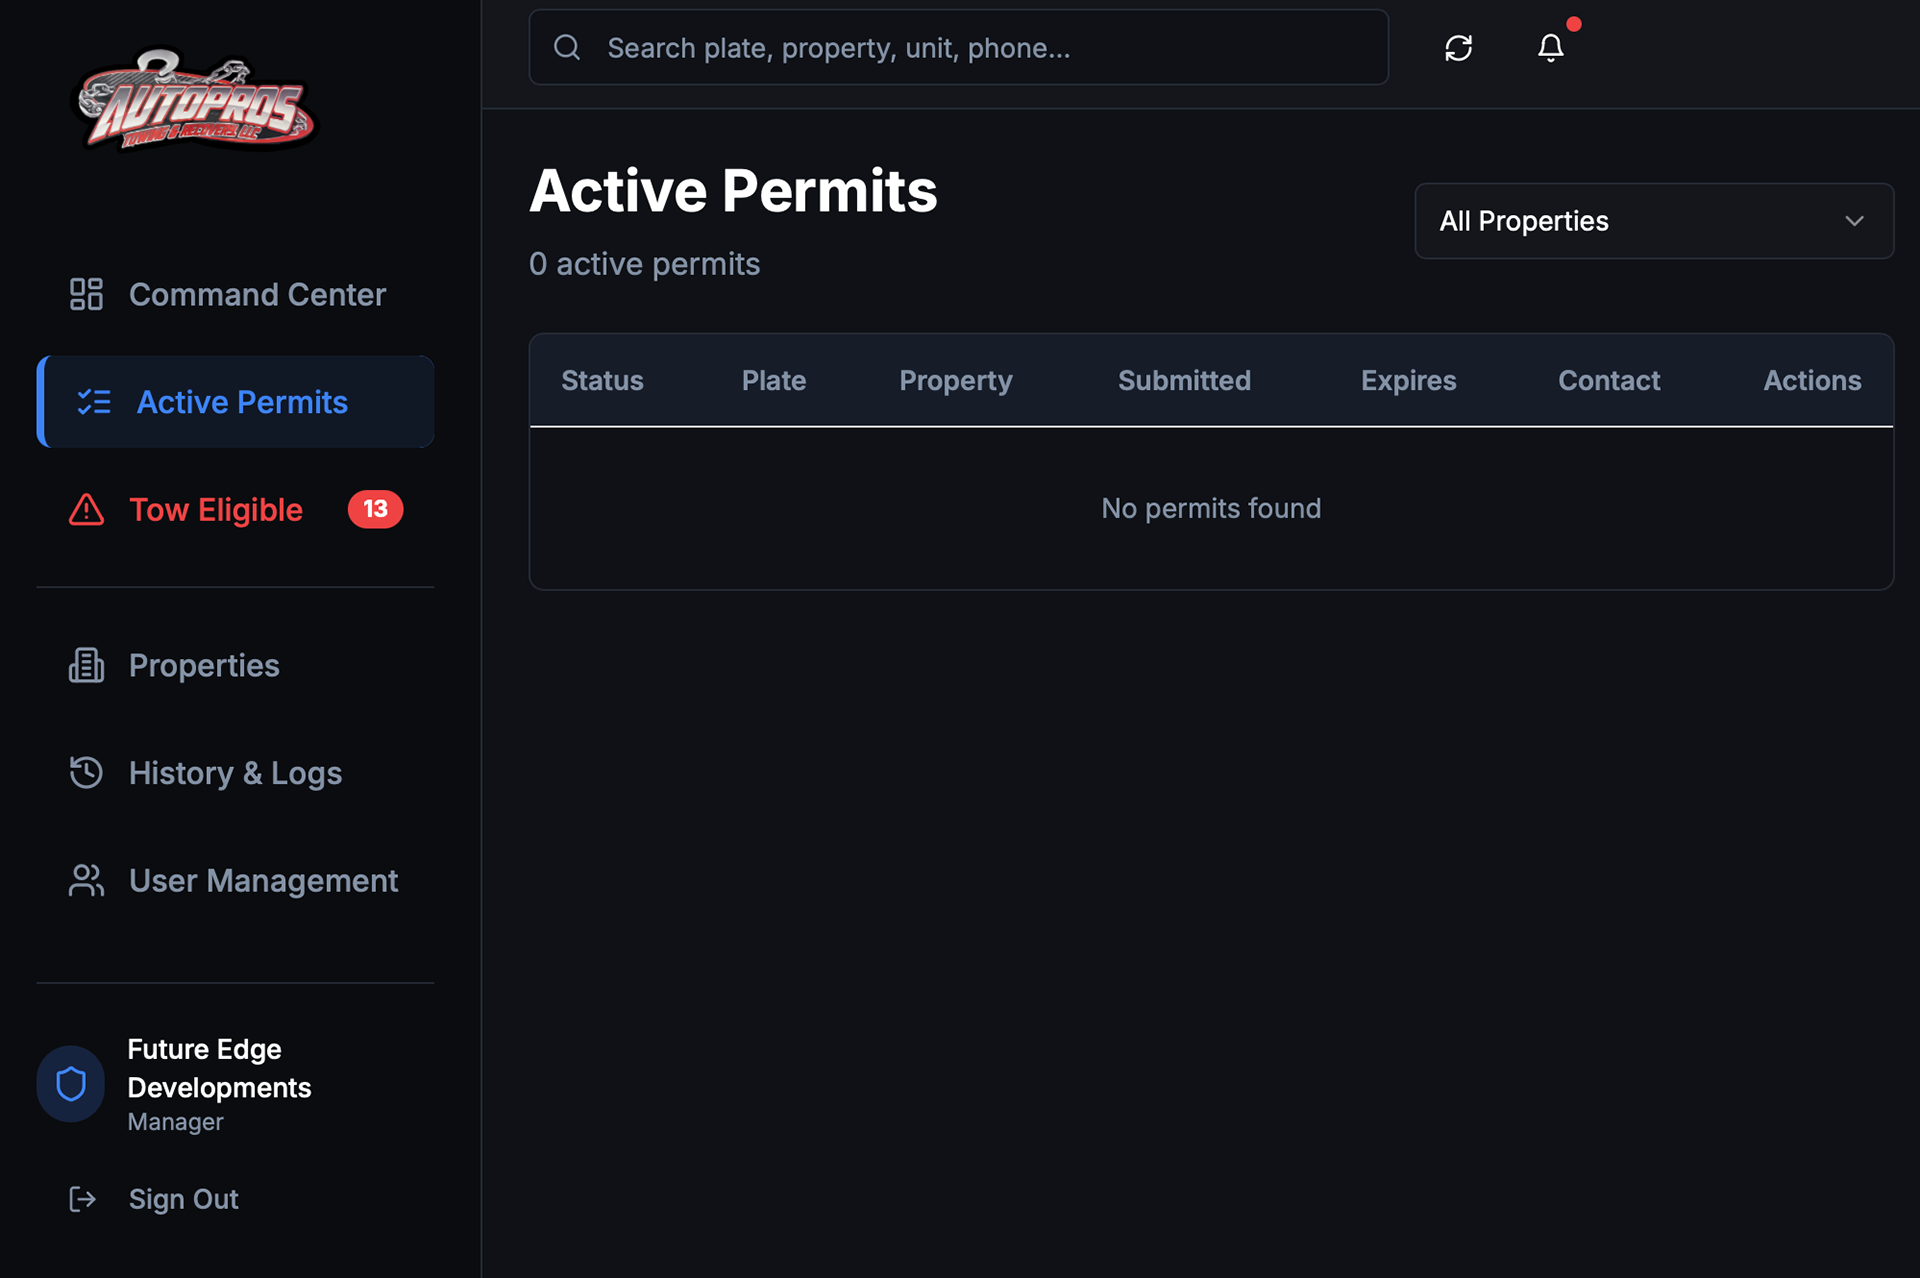Click the search magnifier icon
This screenshot has height=1278, width=1920.
567,48
